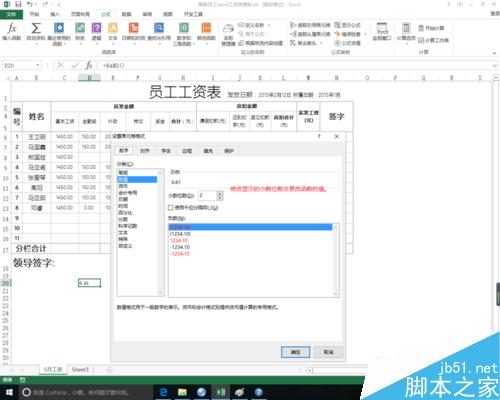The height and width of the screenshot is (400, 500).
Task: Open the File tab
Action: [x=11, y=14]
